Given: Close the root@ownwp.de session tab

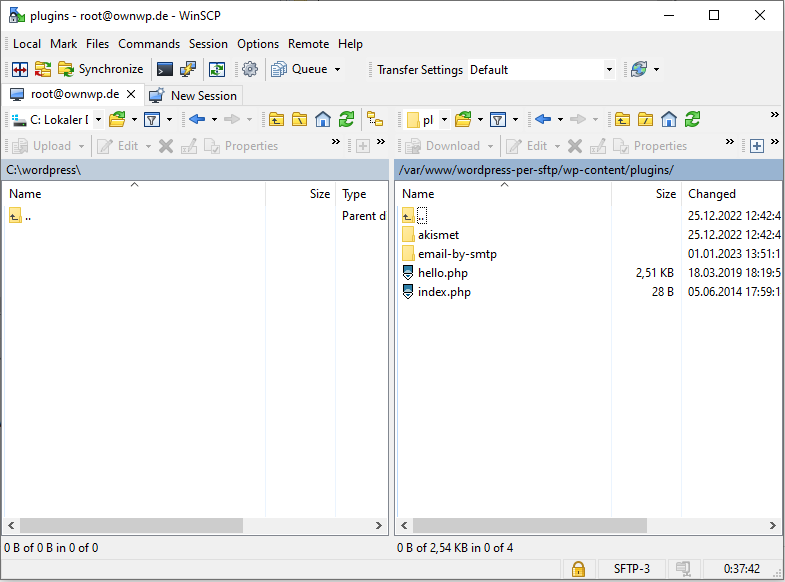Looking at the screenshot, I should [x=131, y=94].
